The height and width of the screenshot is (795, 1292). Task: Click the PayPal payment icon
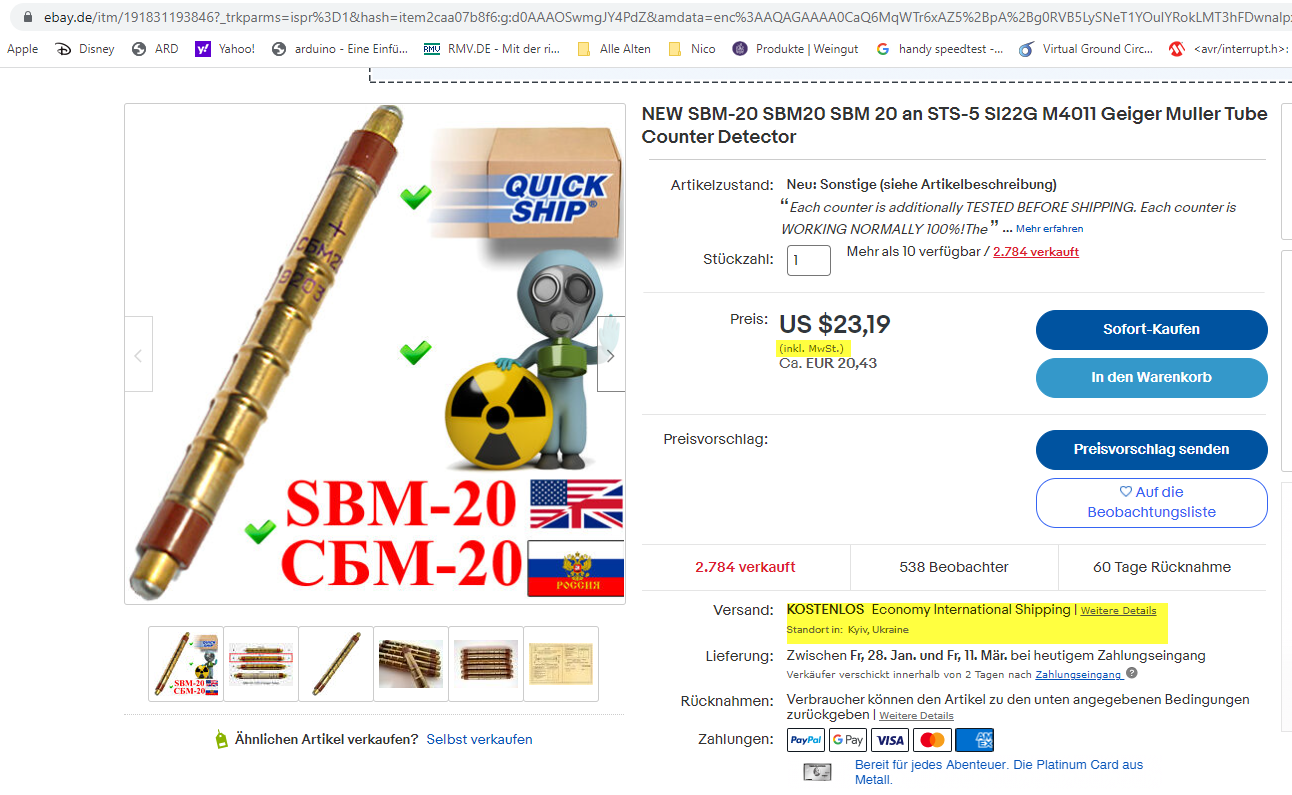(806, 740)
